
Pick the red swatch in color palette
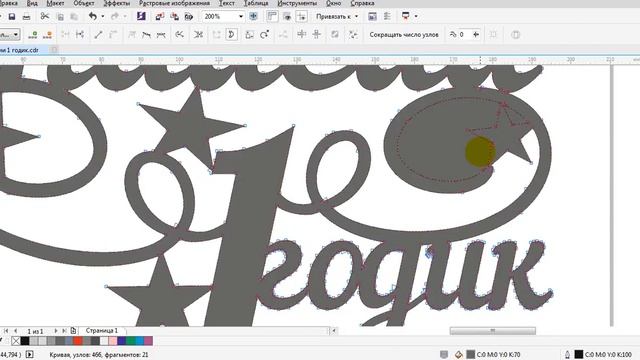78,341
